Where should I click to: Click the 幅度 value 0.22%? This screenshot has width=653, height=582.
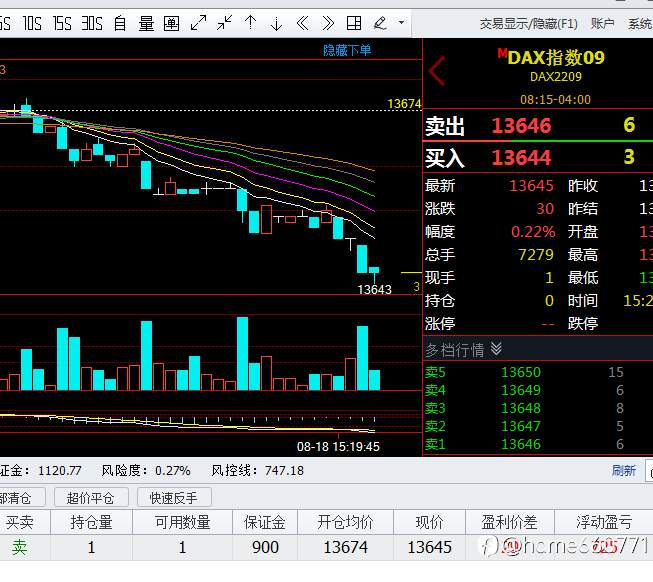(533, 231)
